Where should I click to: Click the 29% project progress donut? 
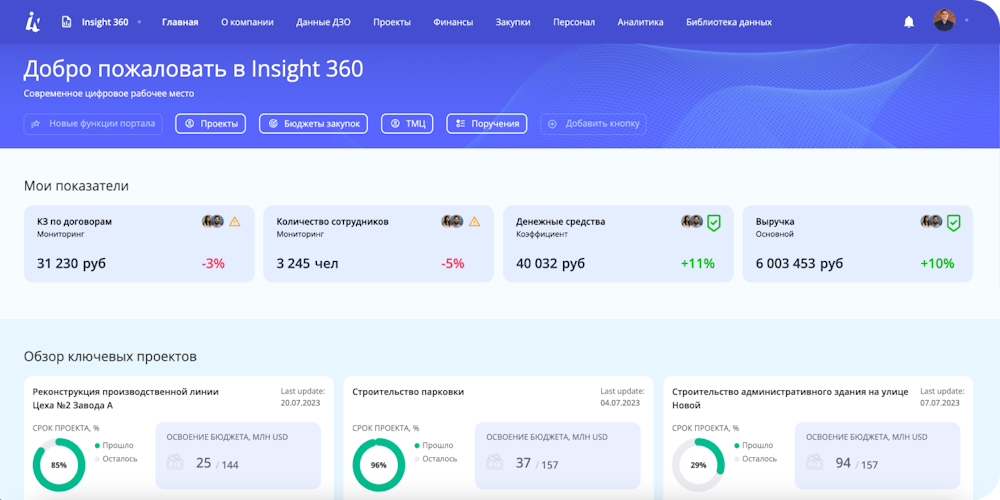coord(698,464)
